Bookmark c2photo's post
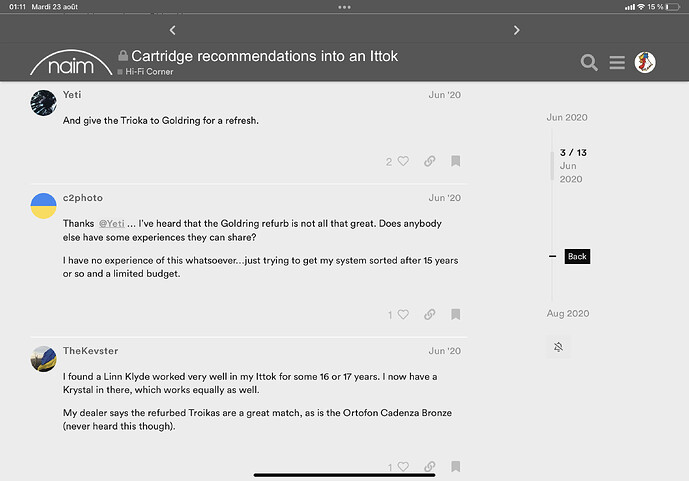689x481 pixels. click(x=455, y=314)
